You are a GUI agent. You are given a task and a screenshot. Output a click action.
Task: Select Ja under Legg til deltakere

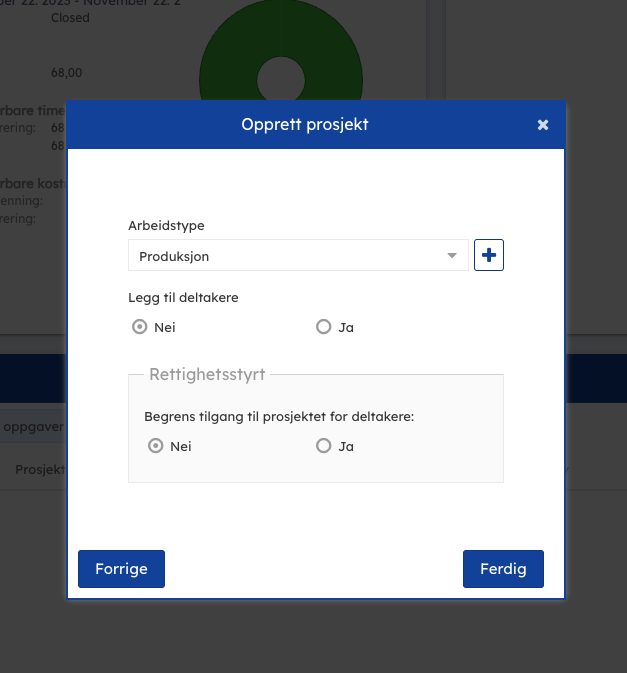323,327
